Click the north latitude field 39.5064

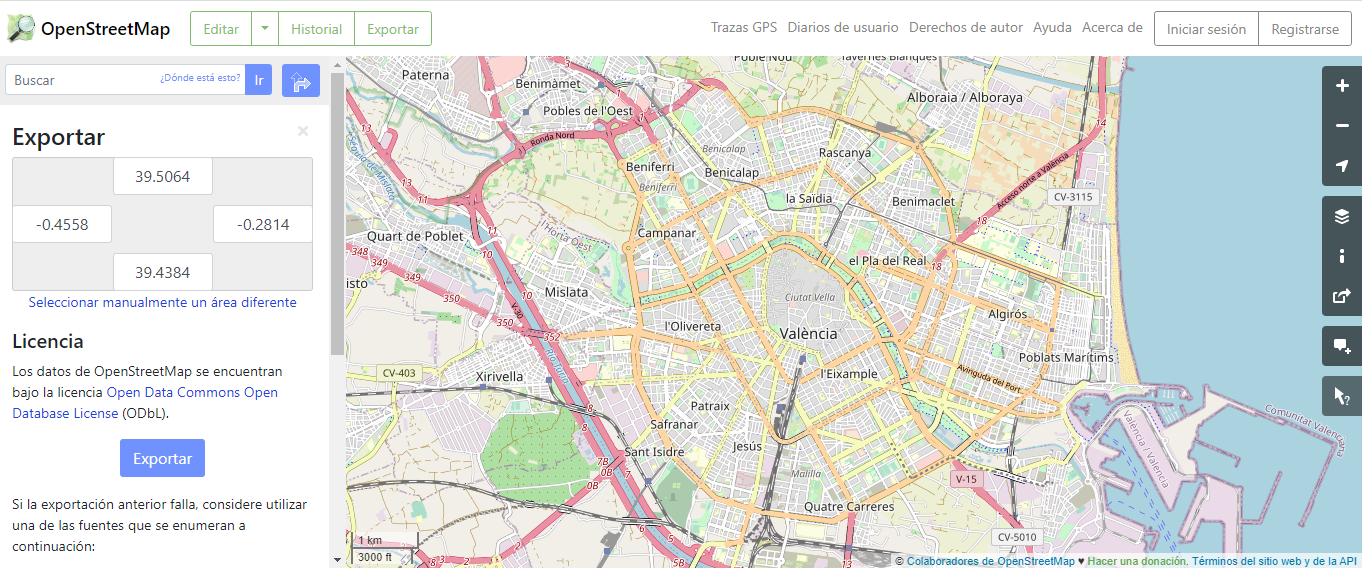click(x=163, y=176)
